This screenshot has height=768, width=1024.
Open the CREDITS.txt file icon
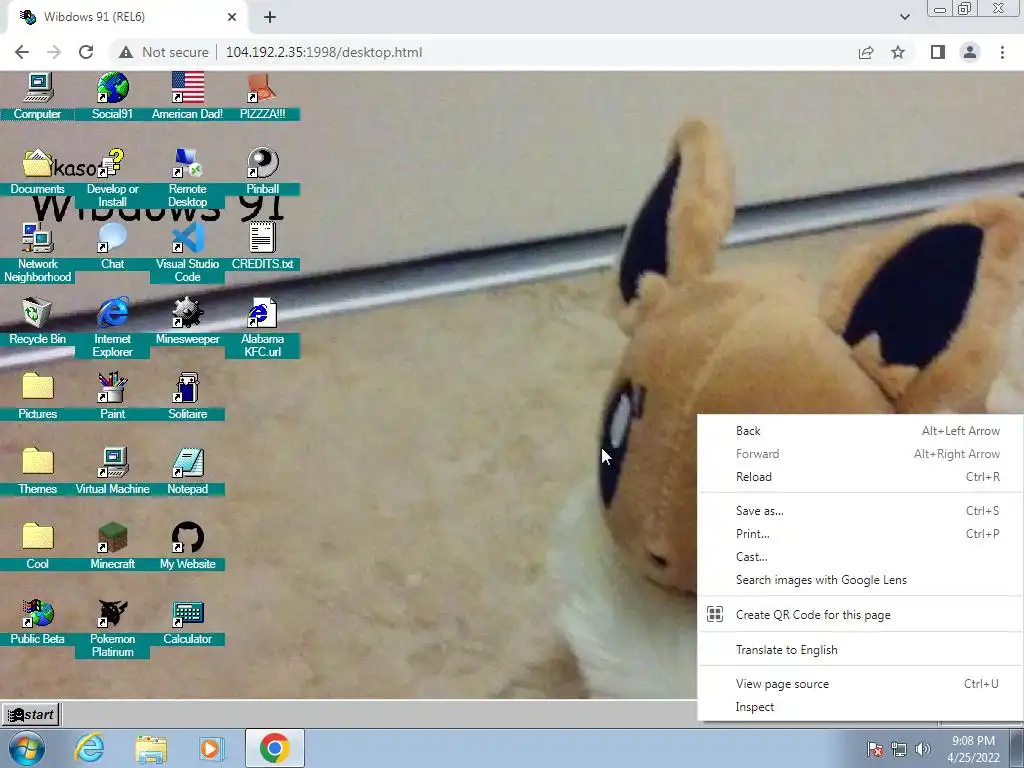pyautogui.click(x=263, y=238)
